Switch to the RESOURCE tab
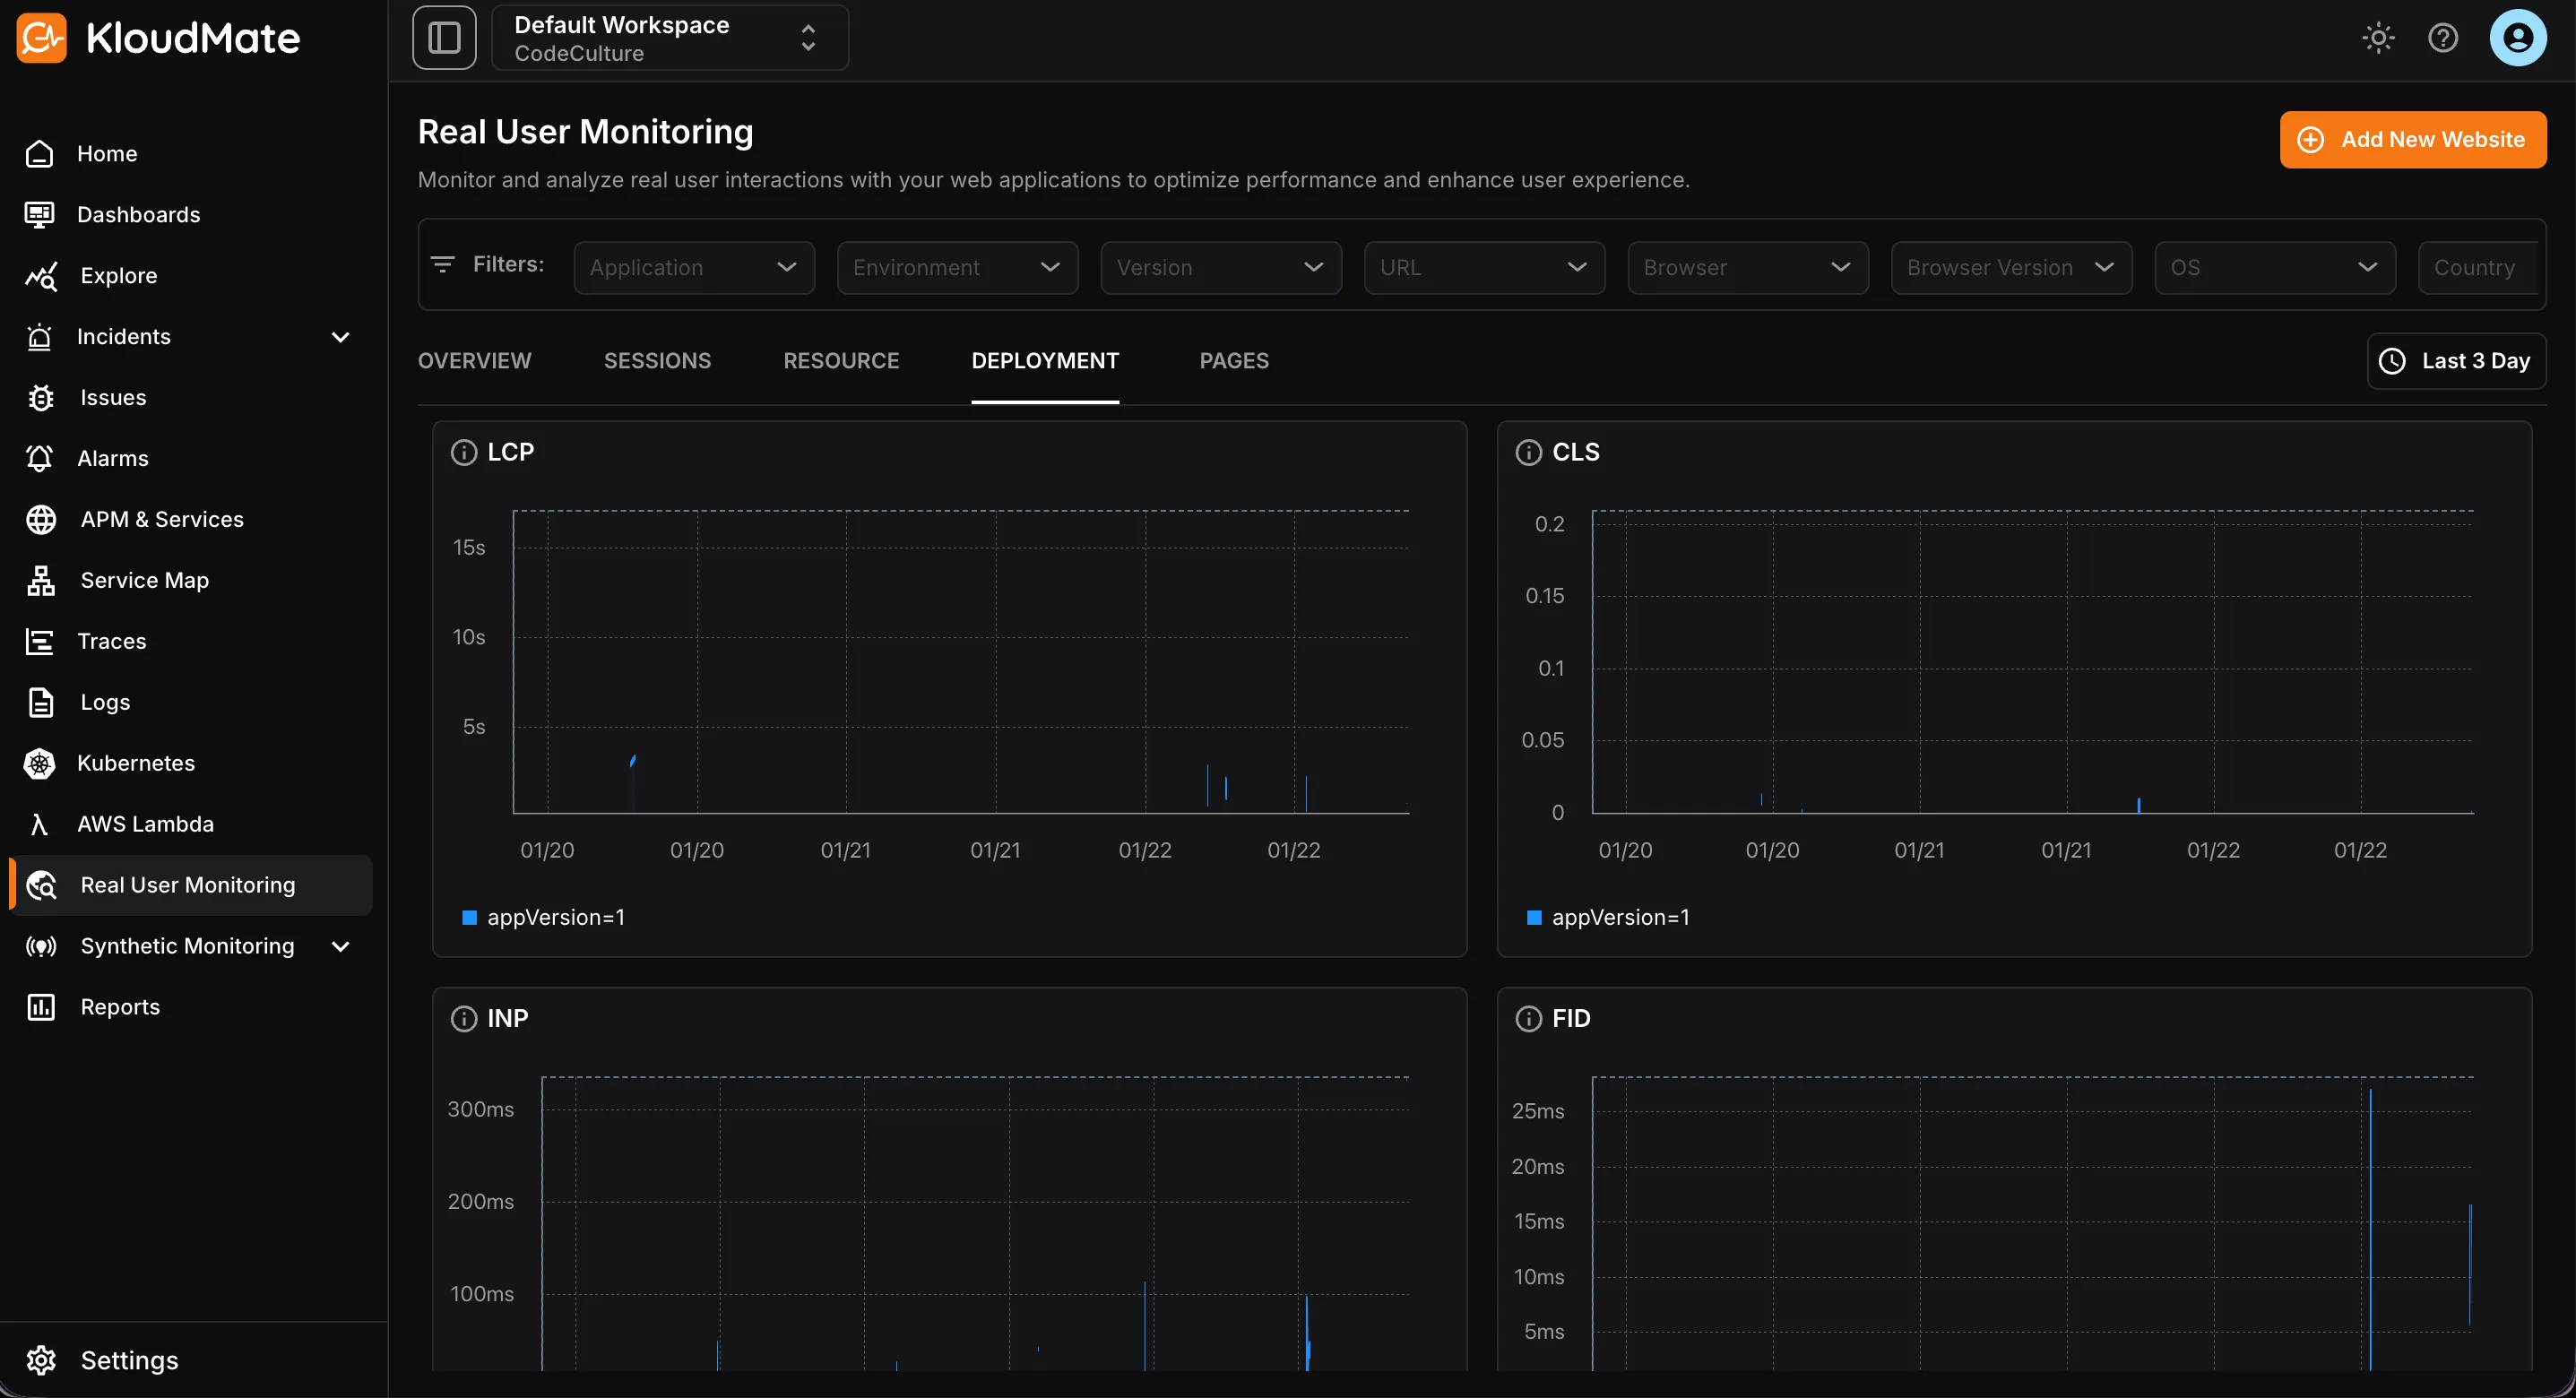The width and height of the screenshot is (2576, 1398). tap(841, 361)
